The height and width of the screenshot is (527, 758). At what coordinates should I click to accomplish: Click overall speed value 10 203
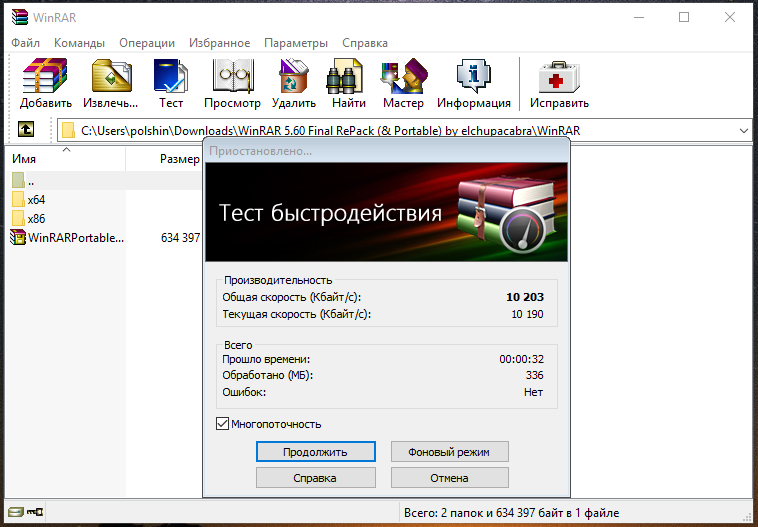(x=525, y=297)
